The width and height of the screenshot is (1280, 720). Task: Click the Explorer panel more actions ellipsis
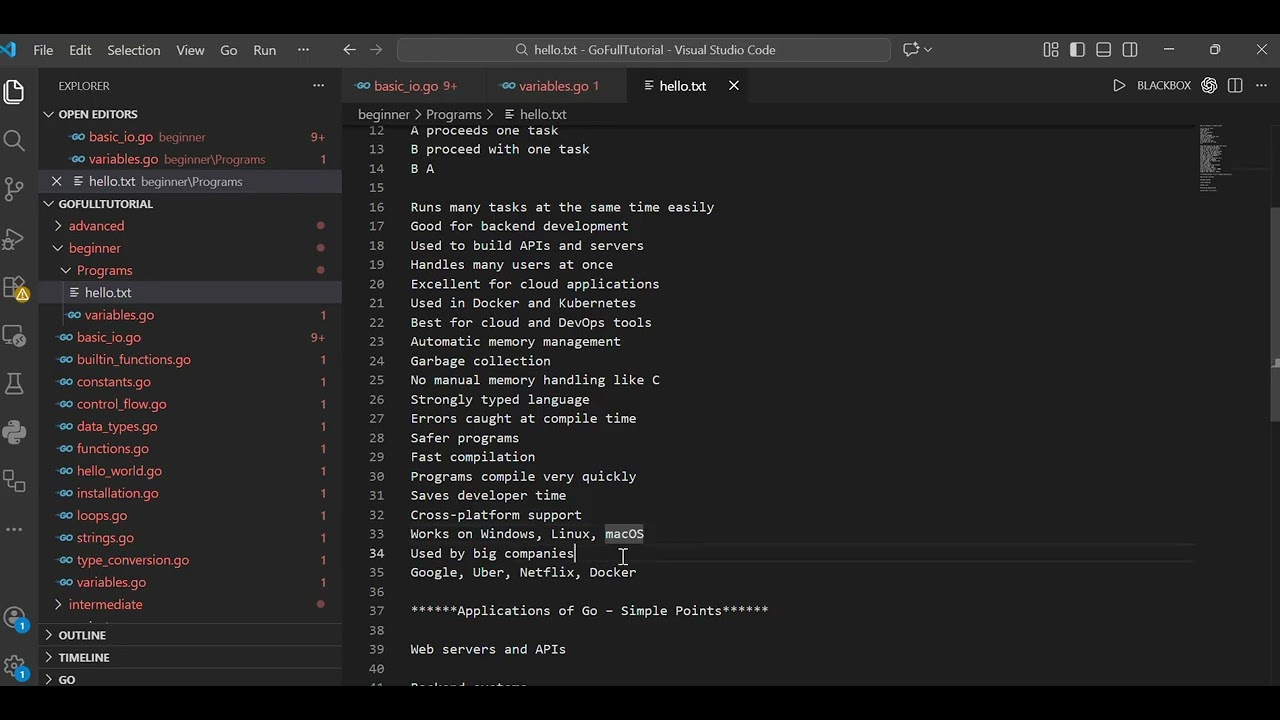(x=318, y=86)
